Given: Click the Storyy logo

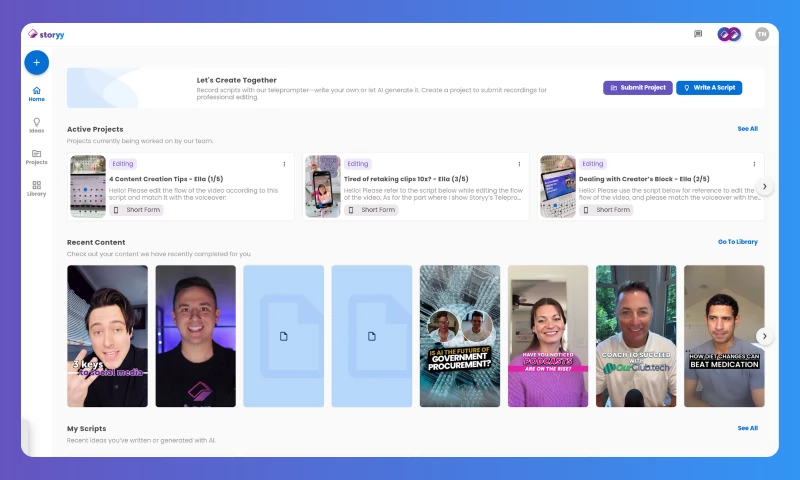Looking at the screenshot, I should 47,34.
